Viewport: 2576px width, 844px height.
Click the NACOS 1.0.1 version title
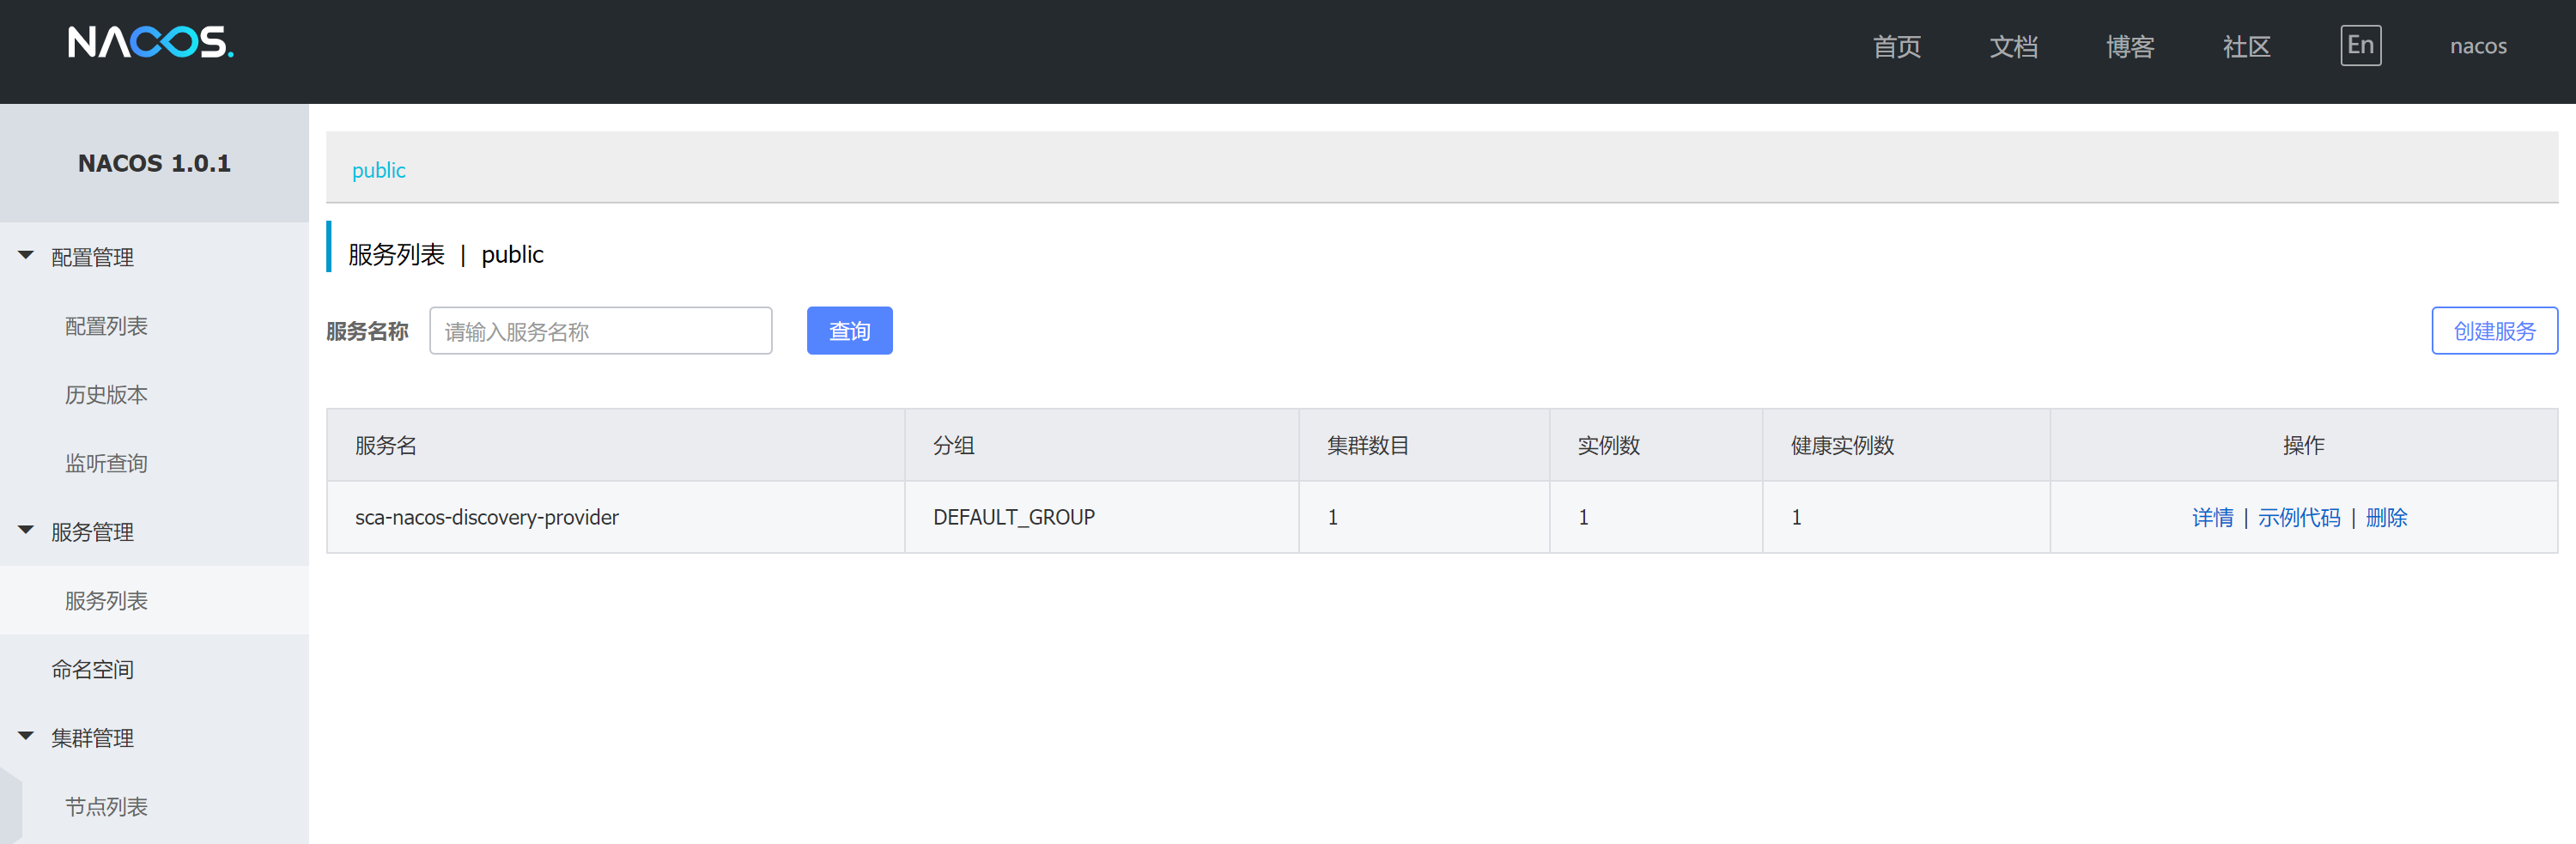coord(154,163)
